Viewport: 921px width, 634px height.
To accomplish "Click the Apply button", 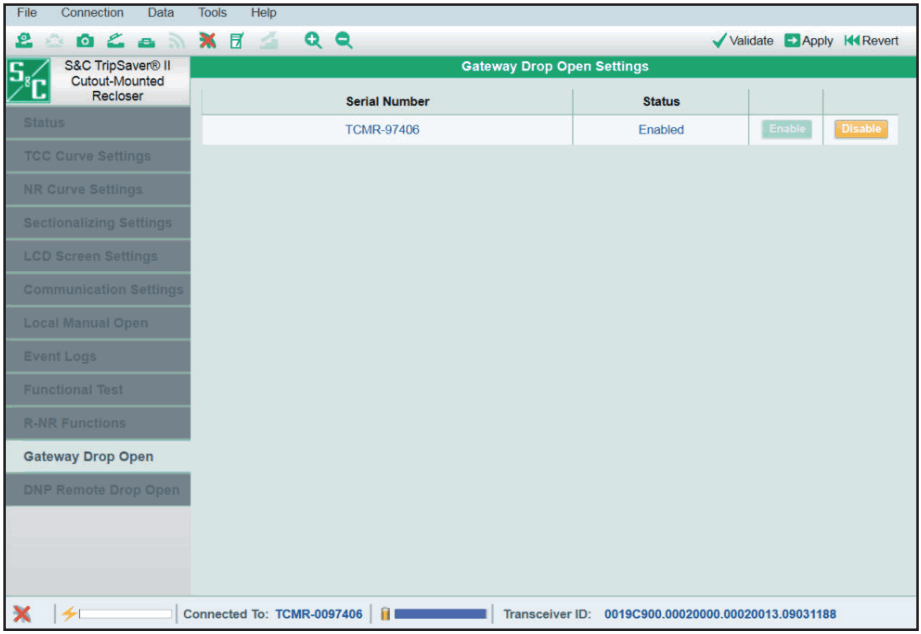I will point(809,41).
